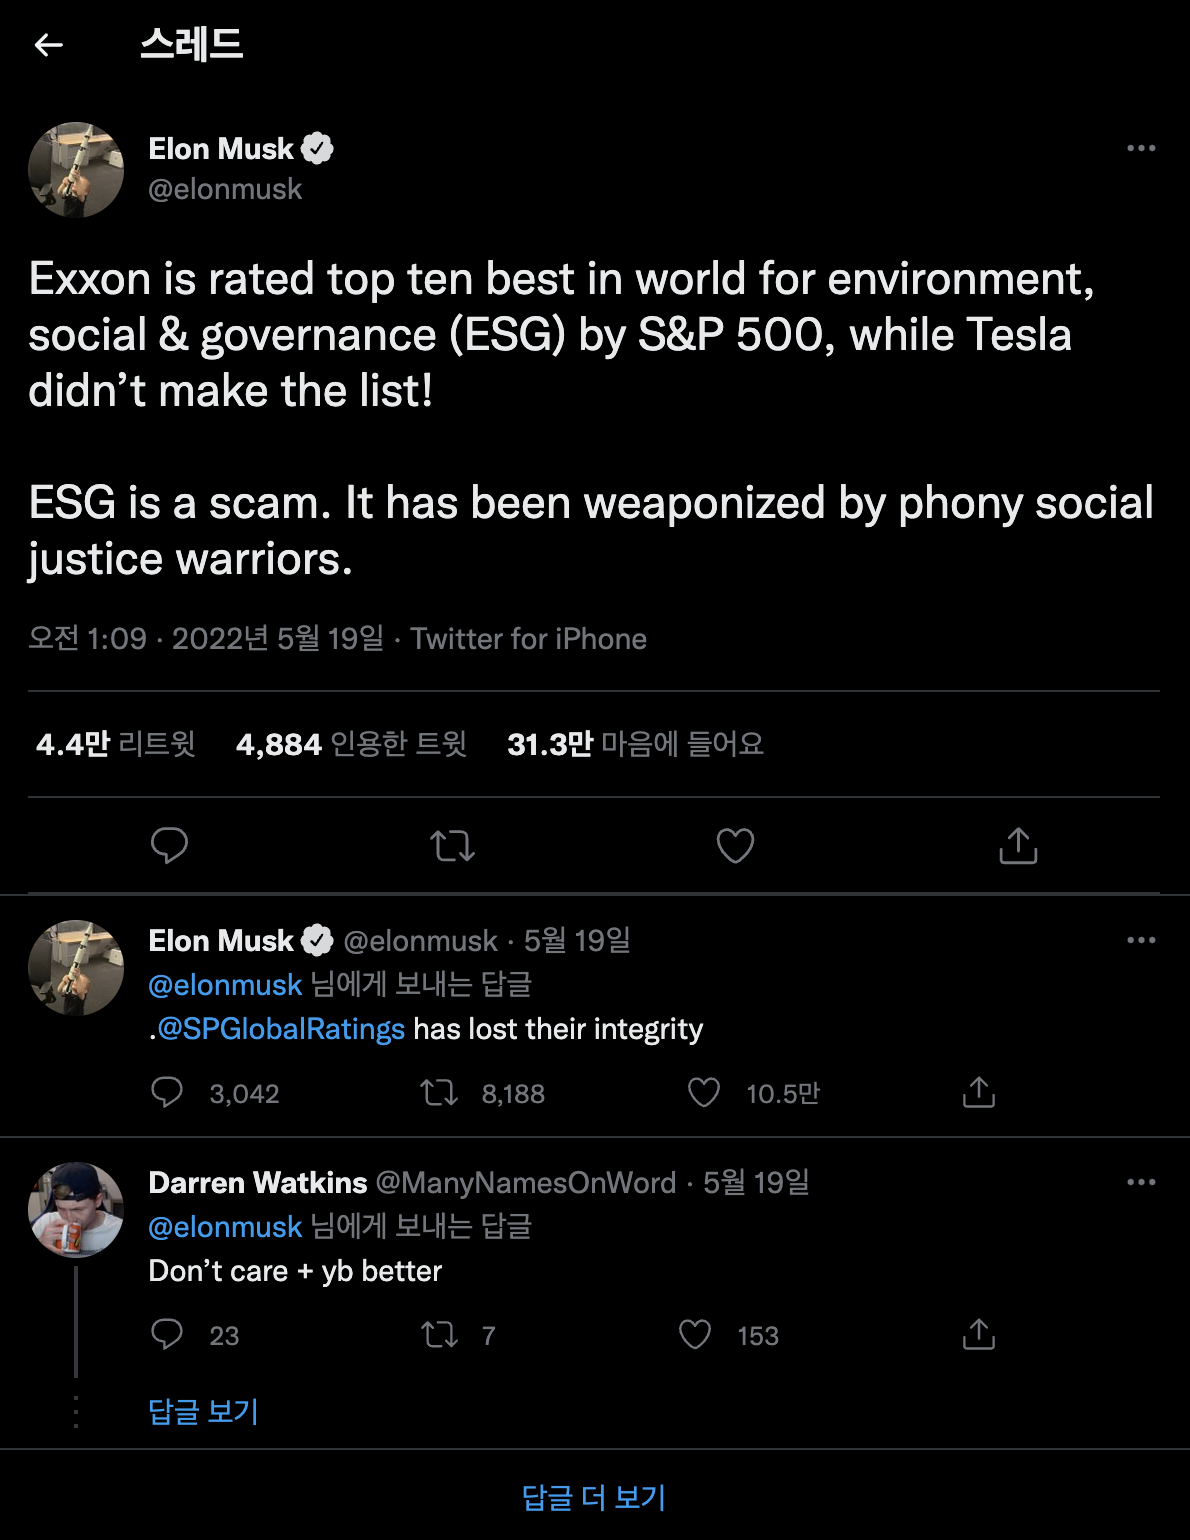Image resolution: width=1190 pixels, height=1540 pixels.
Task: View the 4,884 quote tweets list
Action: pyautogui.click(x=351, y=744)
